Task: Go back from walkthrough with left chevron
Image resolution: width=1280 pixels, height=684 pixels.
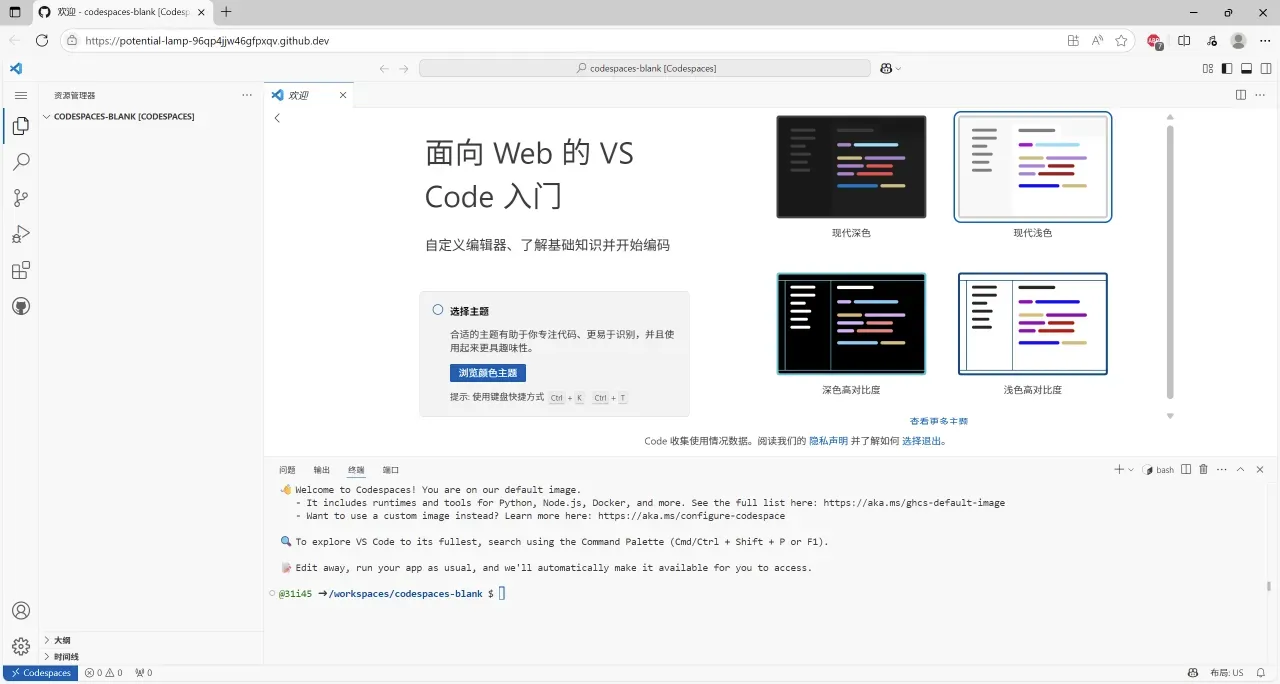Action: pyautogui.click(x=277, y=118)
